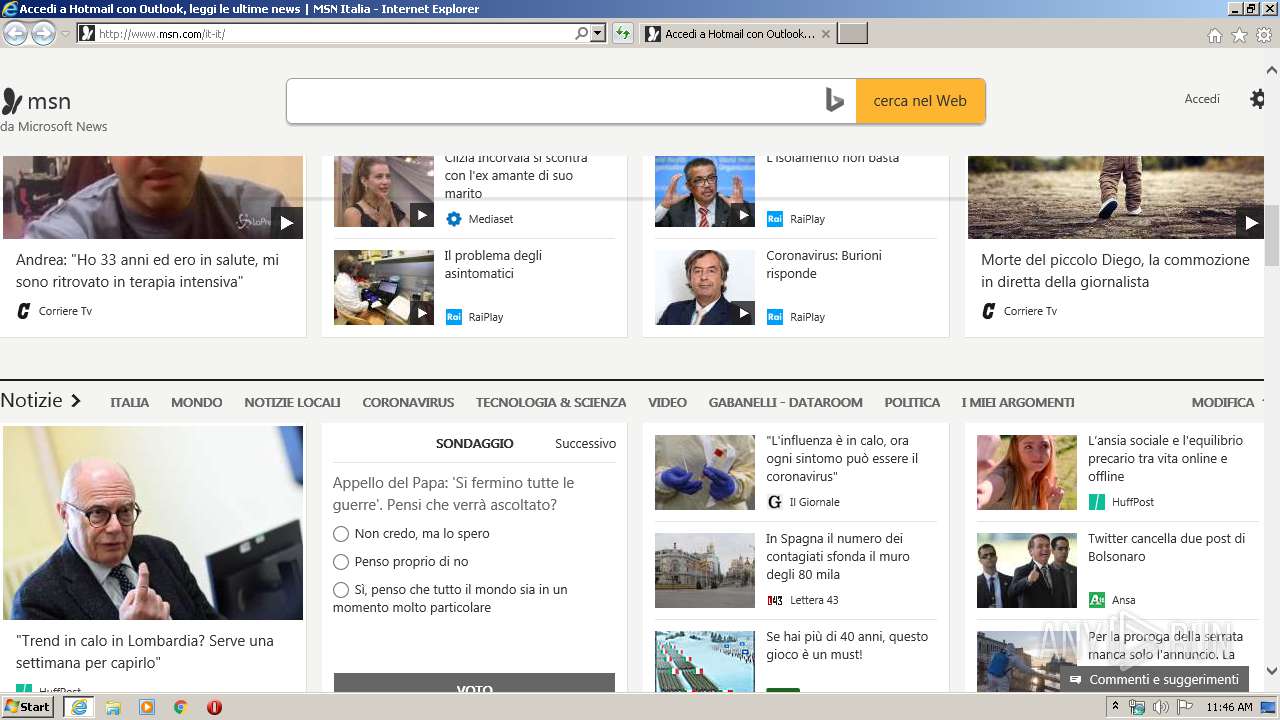This screenshot has height=720, width=1280.
Task: Click the volume speaker tray icon
Action: [x=1161, y=707]
